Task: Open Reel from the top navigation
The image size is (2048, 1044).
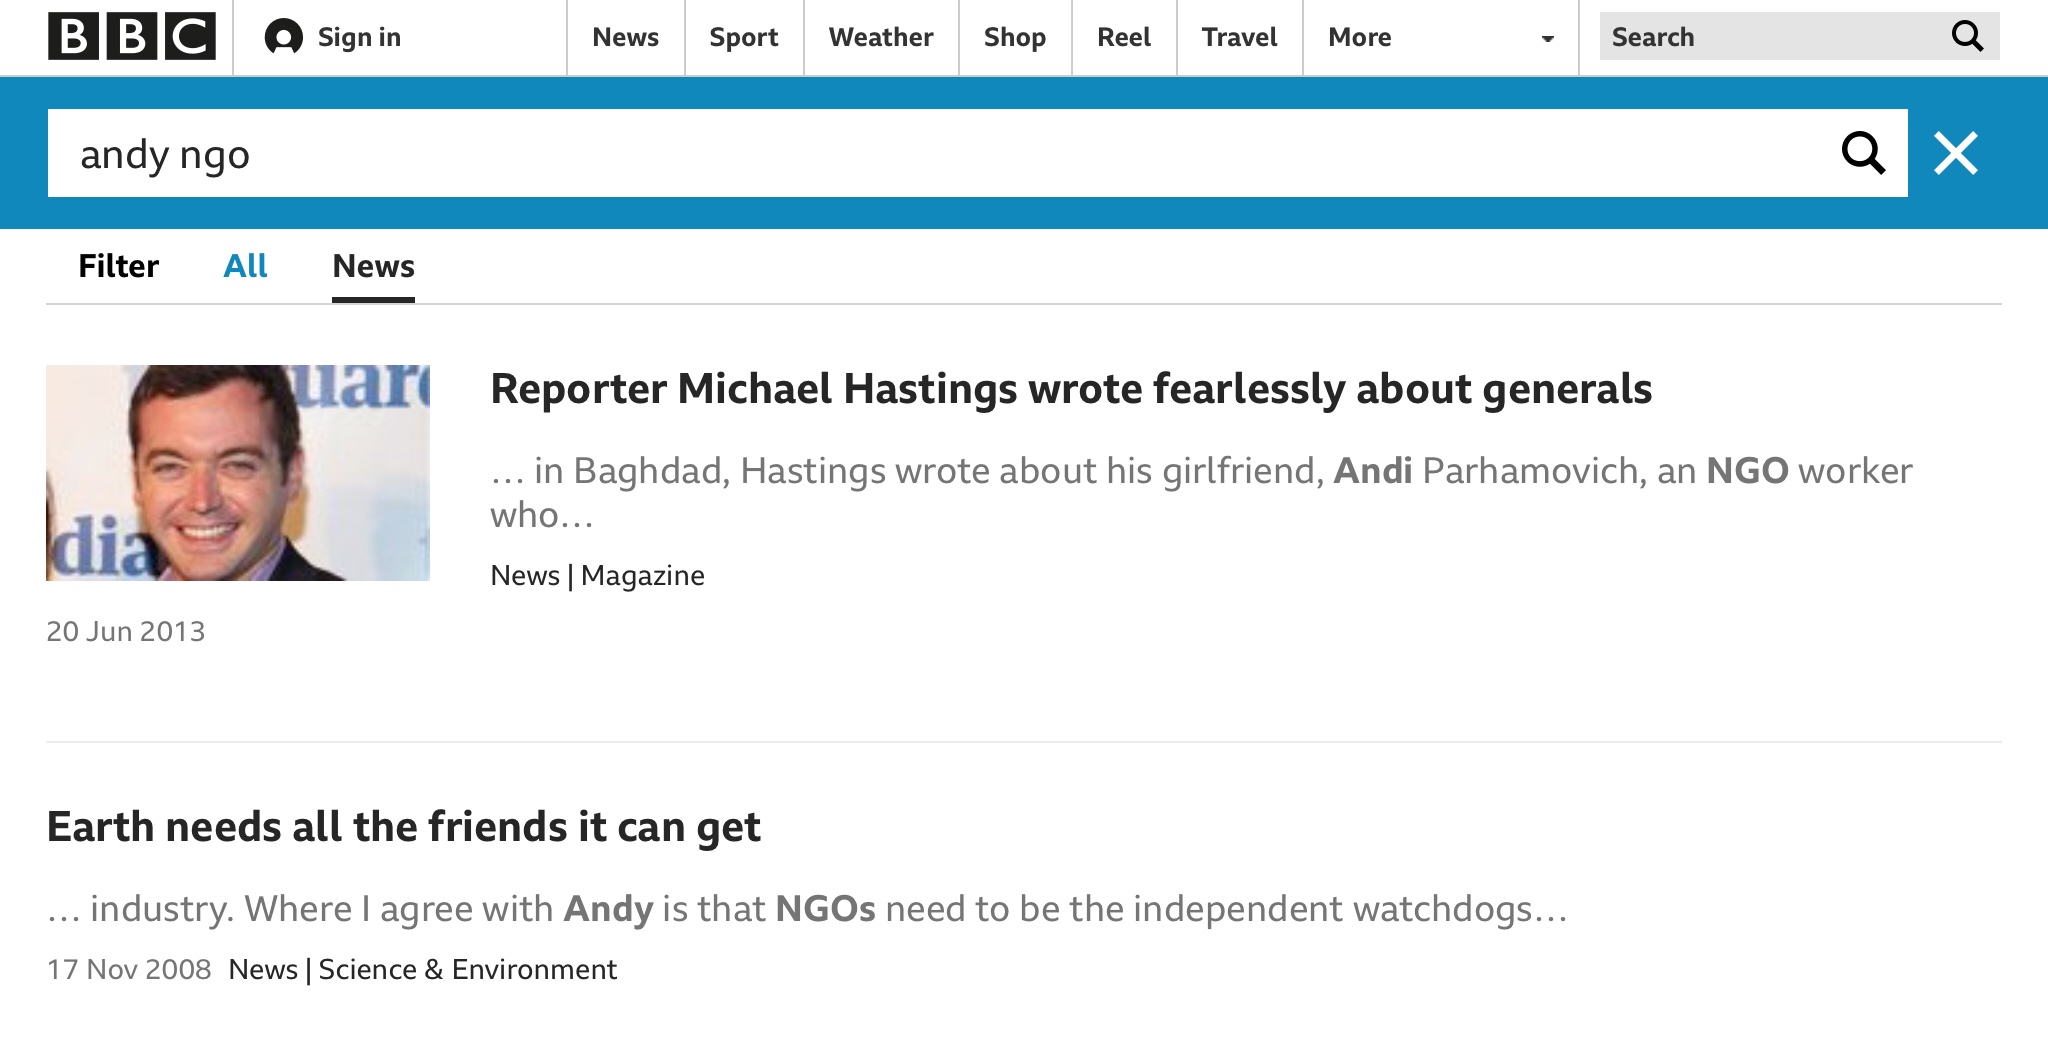Action: (1123, 38)
